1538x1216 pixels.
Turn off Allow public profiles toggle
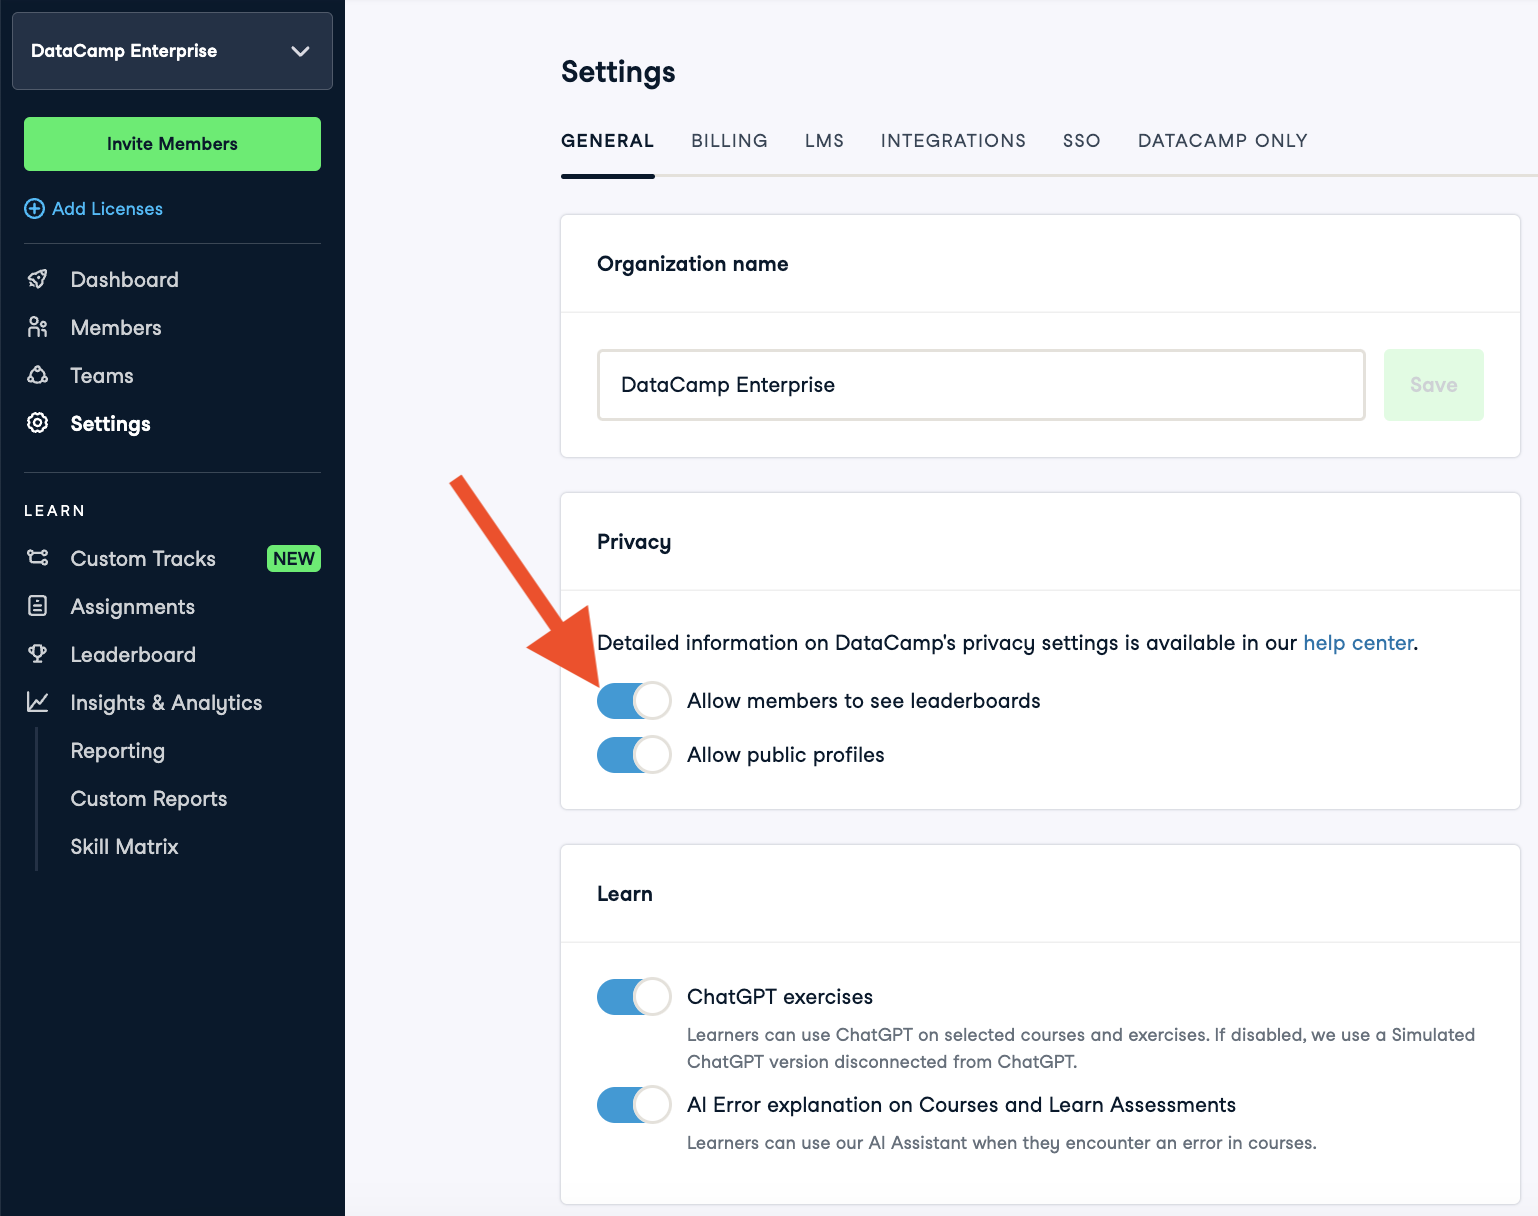(633, 755)
